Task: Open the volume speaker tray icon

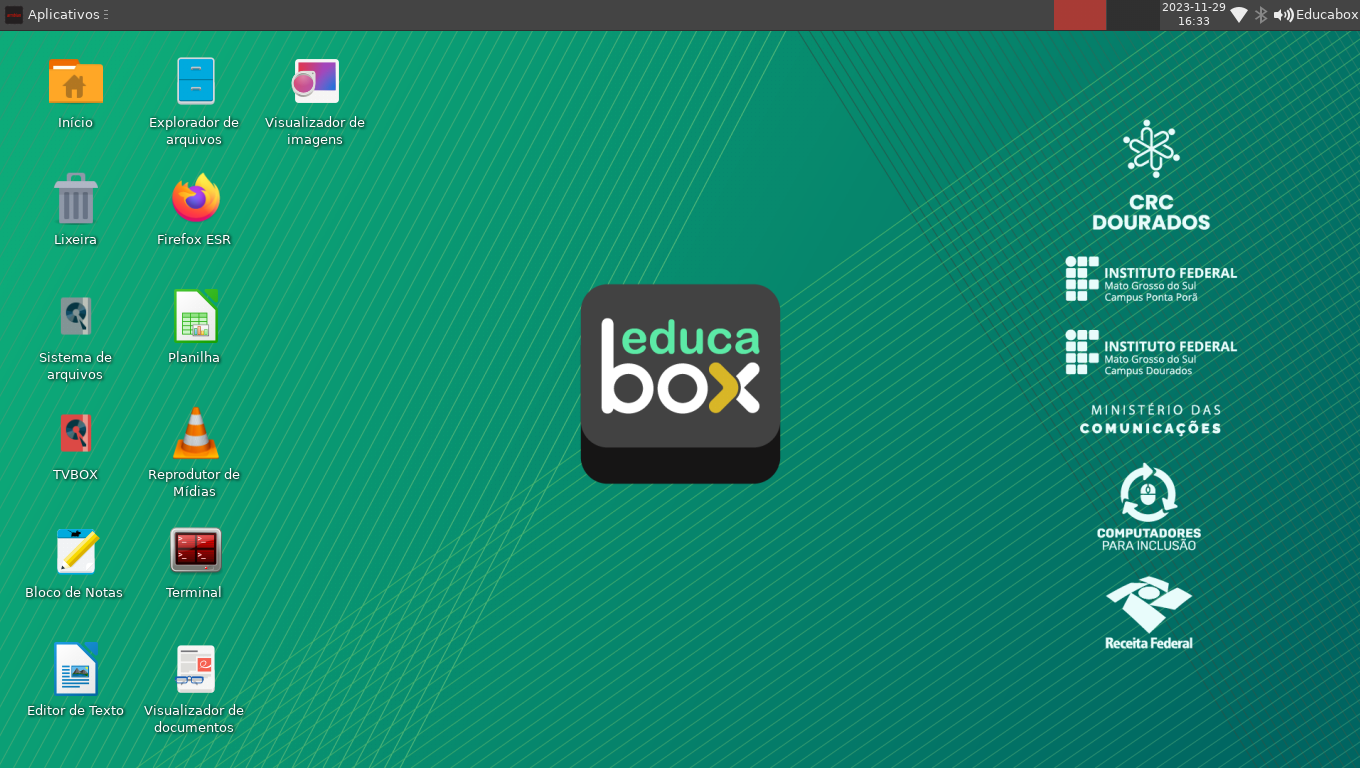Action: [x=1283, y=15]
